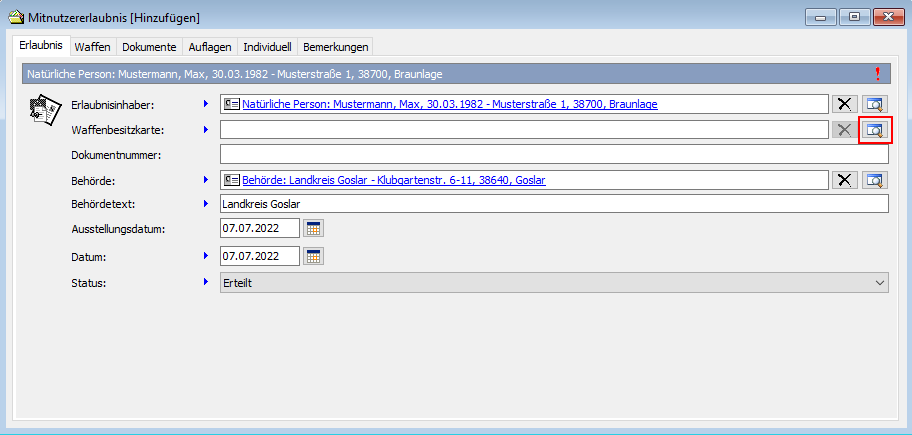Click the empty Waffenbesitzkarte field
912x435 pixels.
523,130
